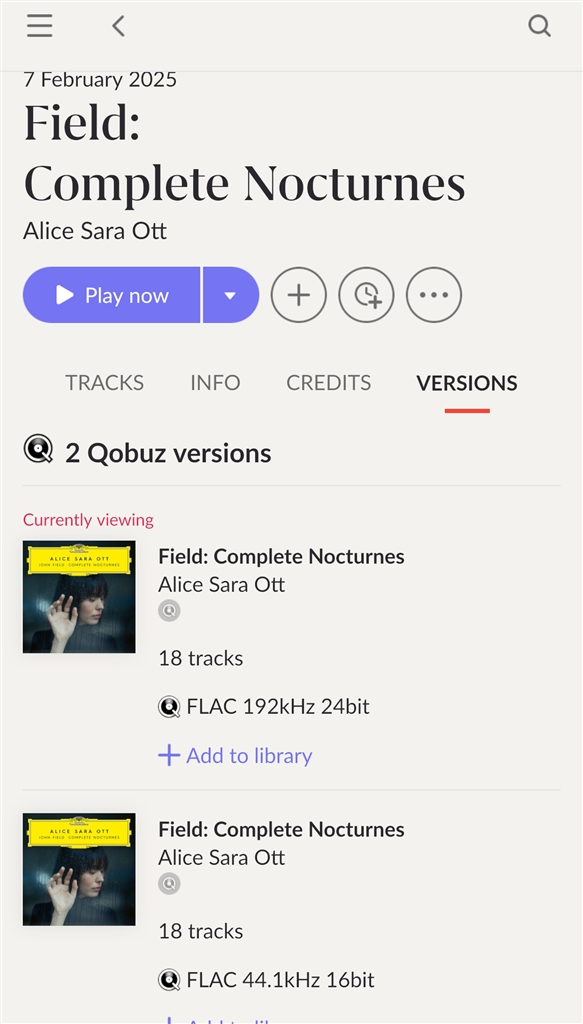Expand the Play now dropdown arrow
The width and height of the screenshot is (583, 1024).
point(231,295)
